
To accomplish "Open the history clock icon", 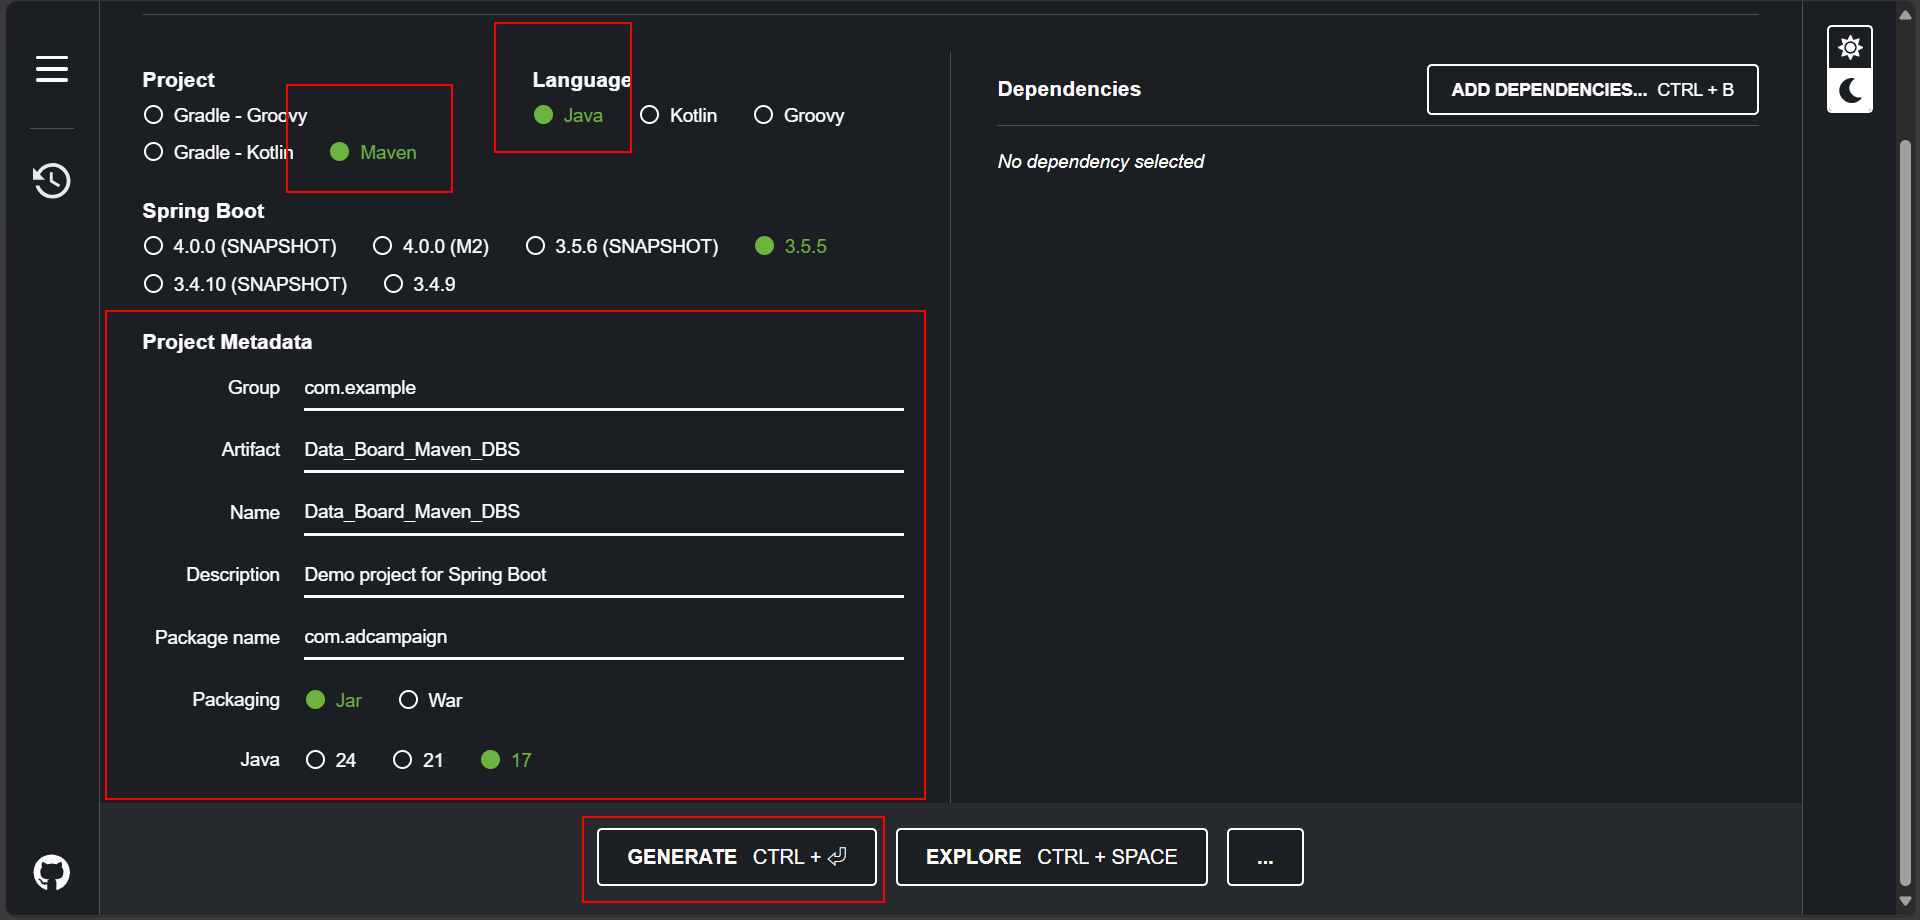I will click(52, 180).
